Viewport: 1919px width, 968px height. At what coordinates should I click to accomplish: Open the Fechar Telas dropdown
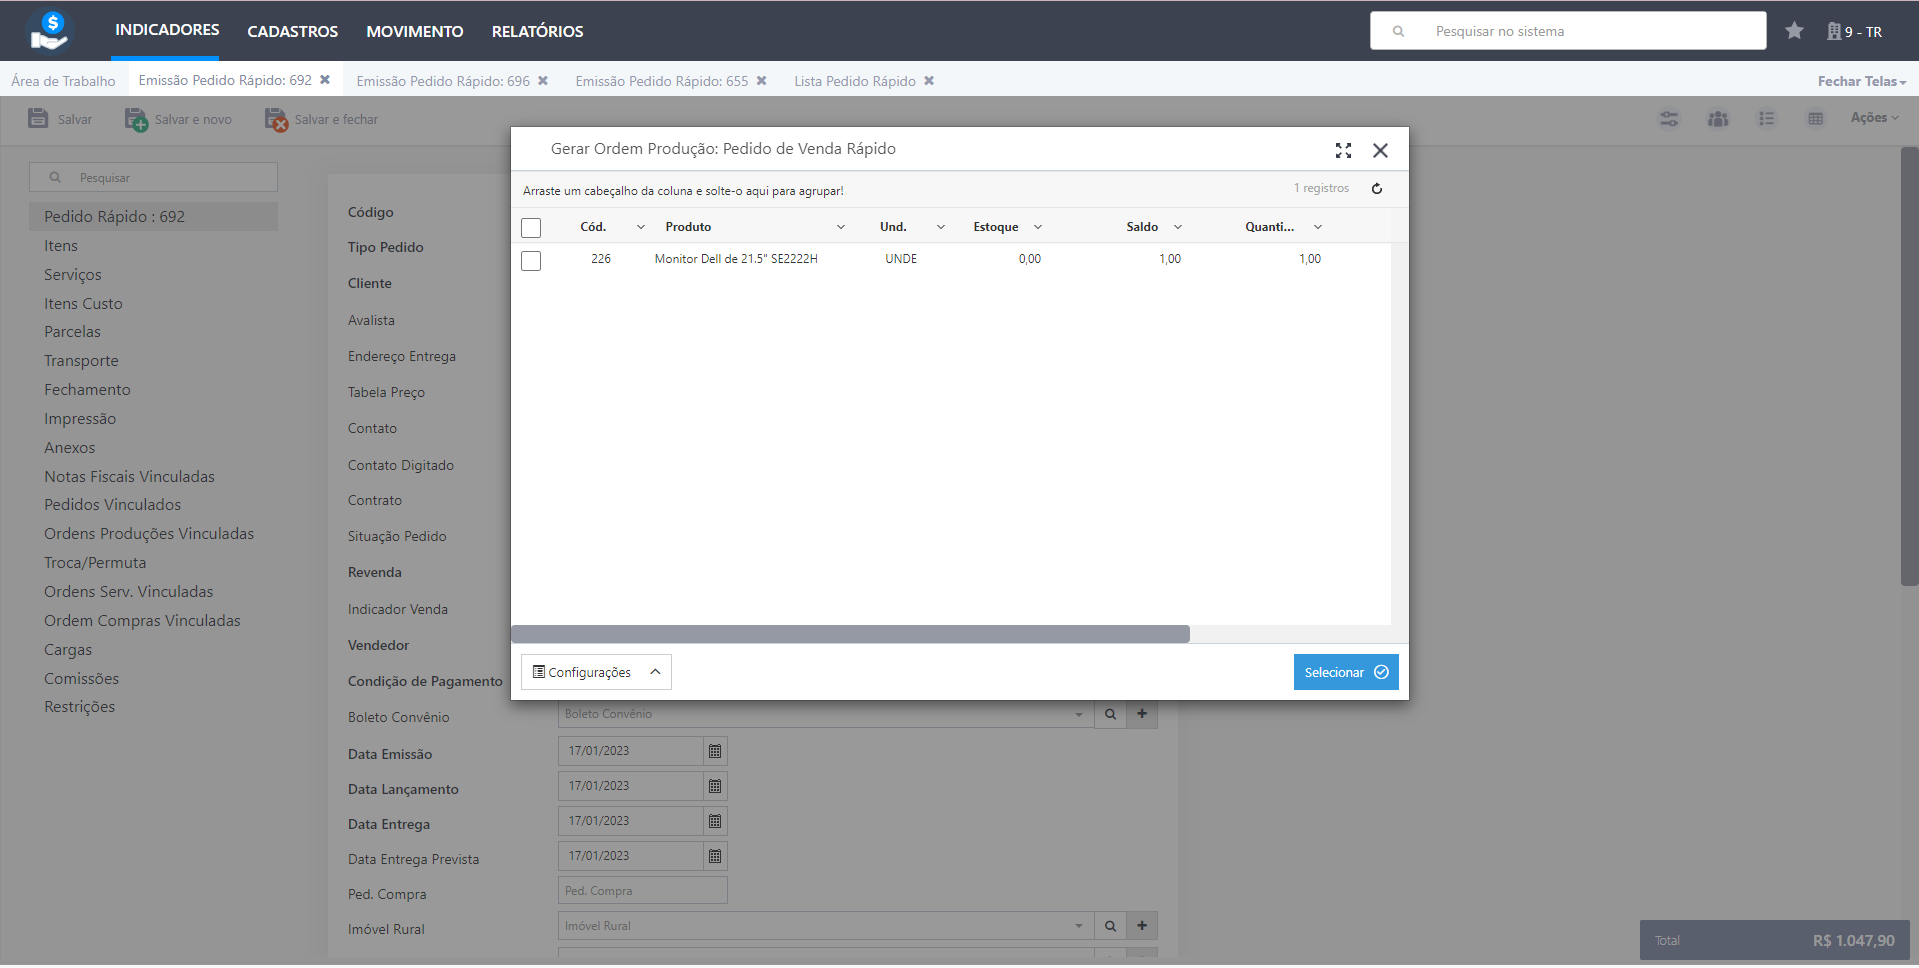tap(1862, 81)
